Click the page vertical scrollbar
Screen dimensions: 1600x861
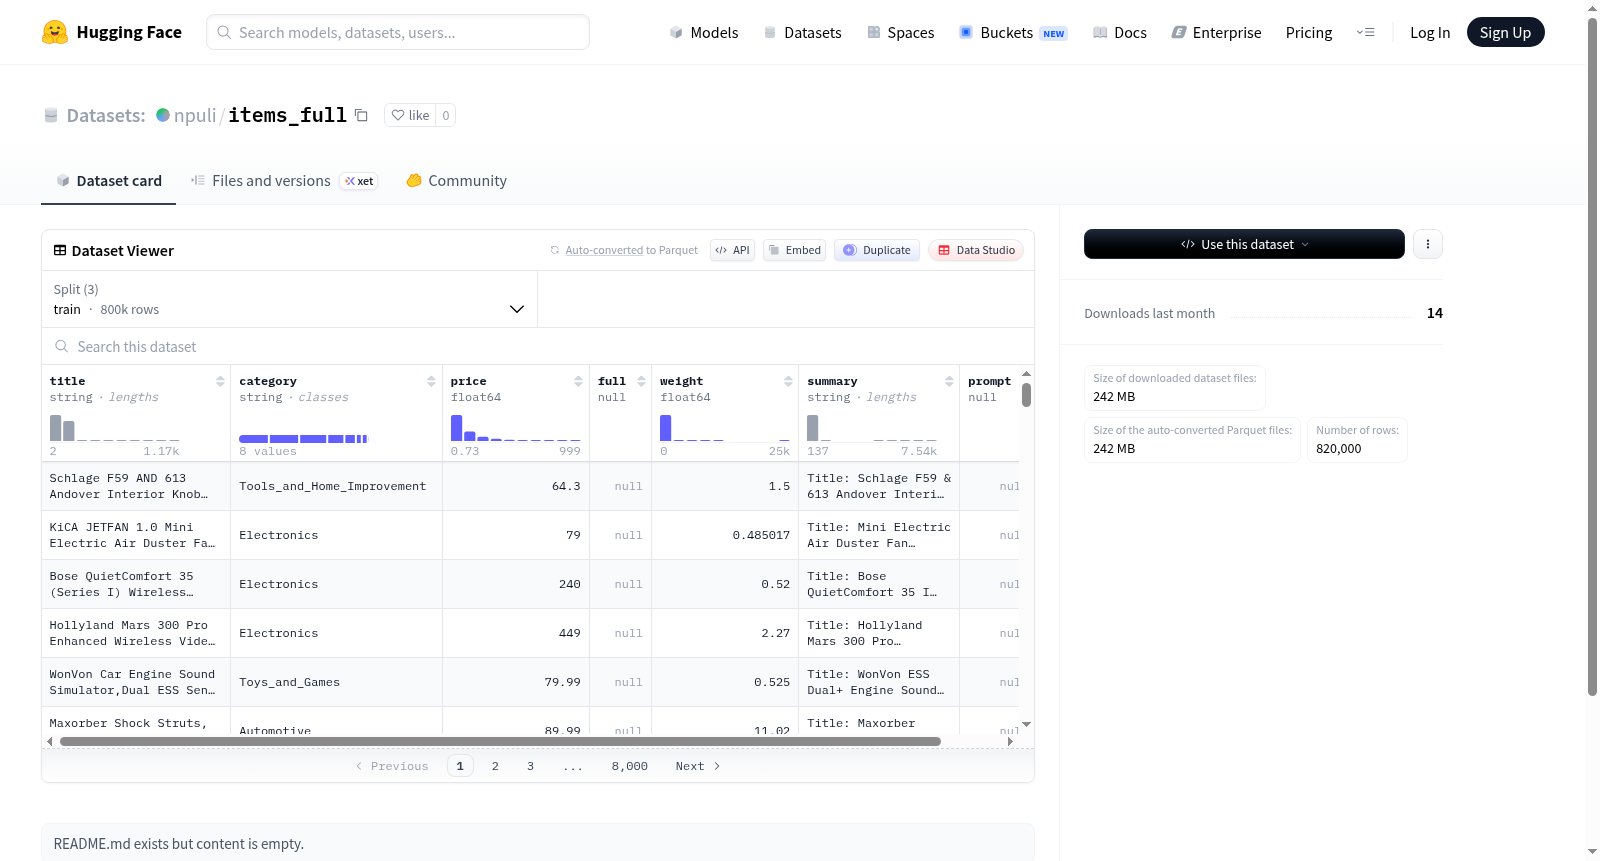1592,357
